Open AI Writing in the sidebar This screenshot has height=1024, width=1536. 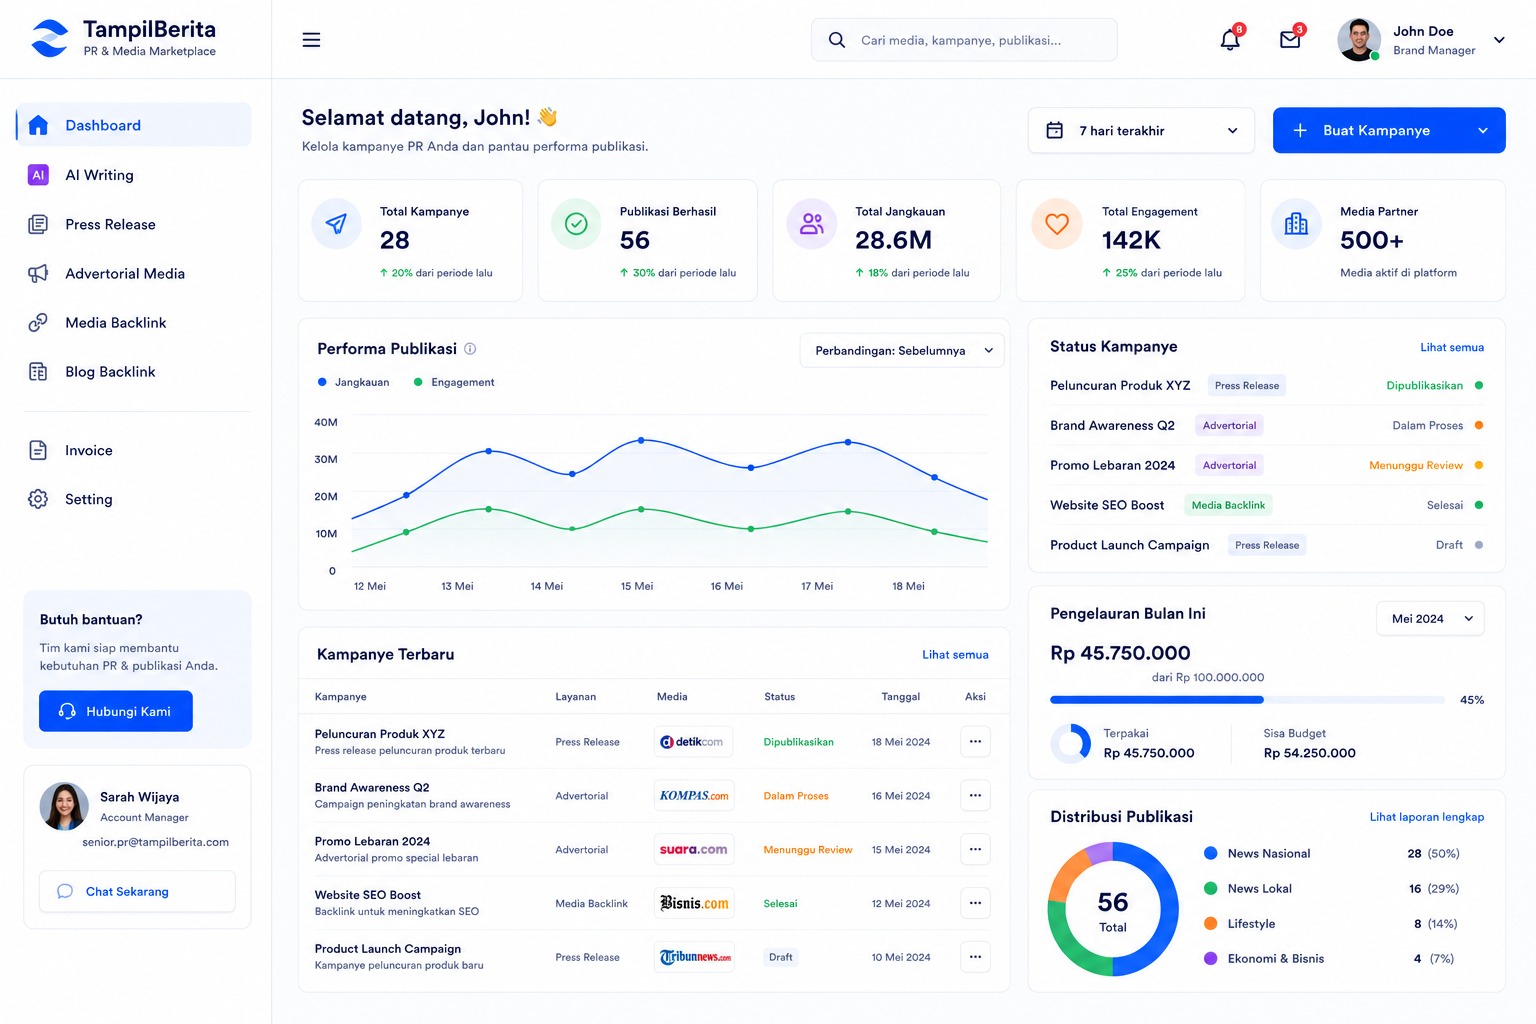(134, 175)
